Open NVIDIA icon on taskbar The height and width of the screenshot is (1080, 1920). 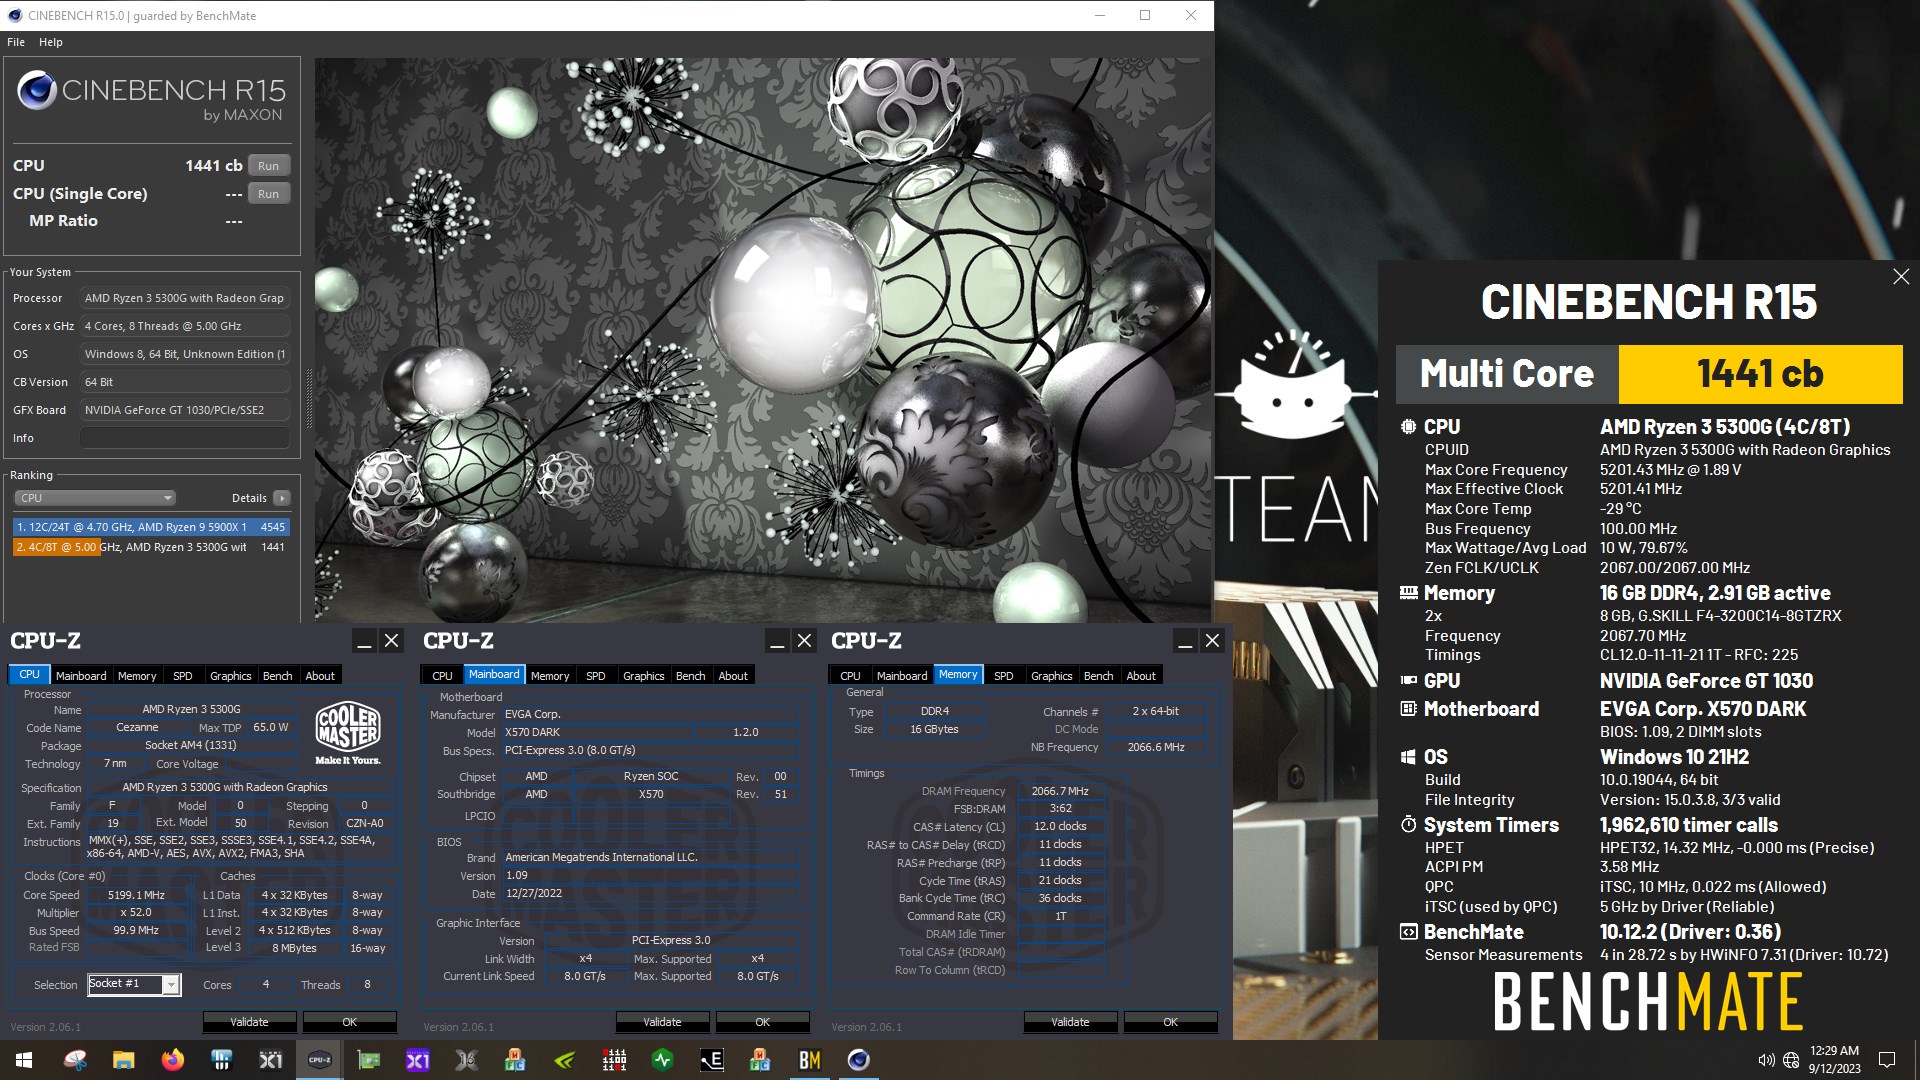pyautogui.click(x=565, y=1060)
